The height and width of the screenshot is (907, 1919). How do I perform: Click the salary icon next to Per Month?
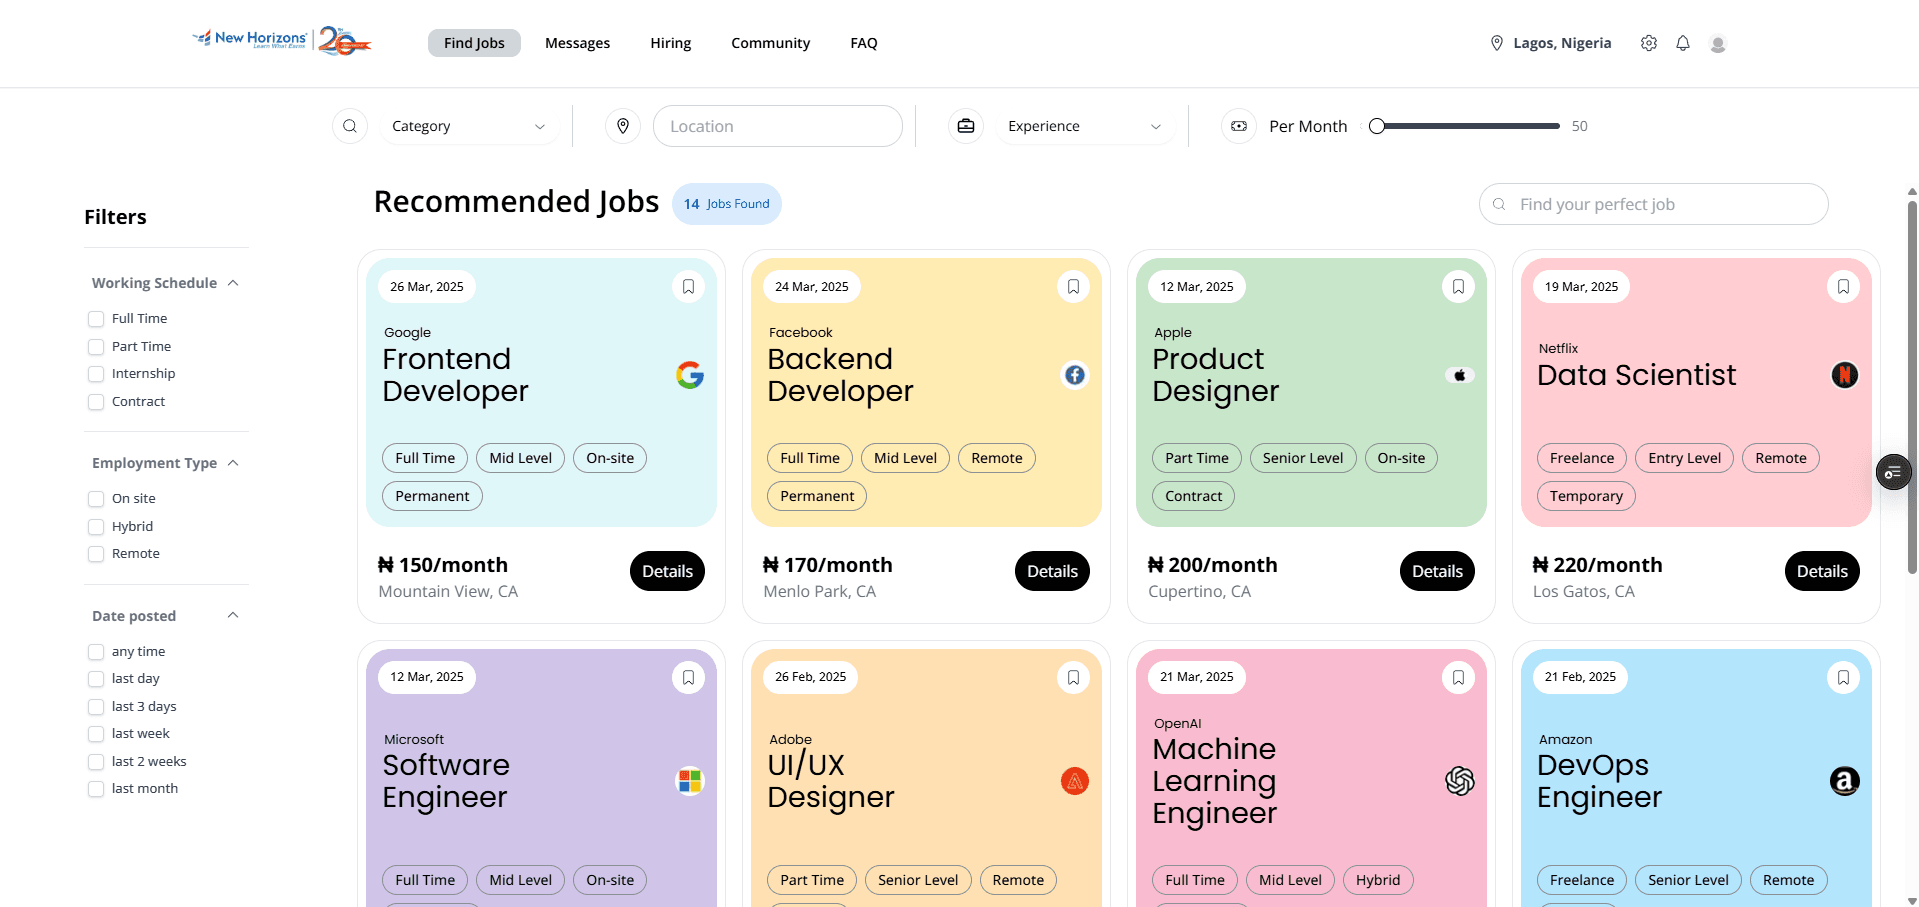pyautogui.click(x=1239, y=125)
